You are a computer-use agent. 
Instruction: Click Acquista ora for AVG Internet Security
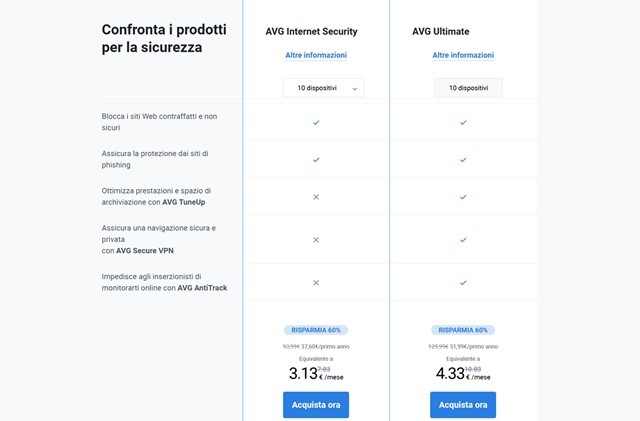coord(316,404)
